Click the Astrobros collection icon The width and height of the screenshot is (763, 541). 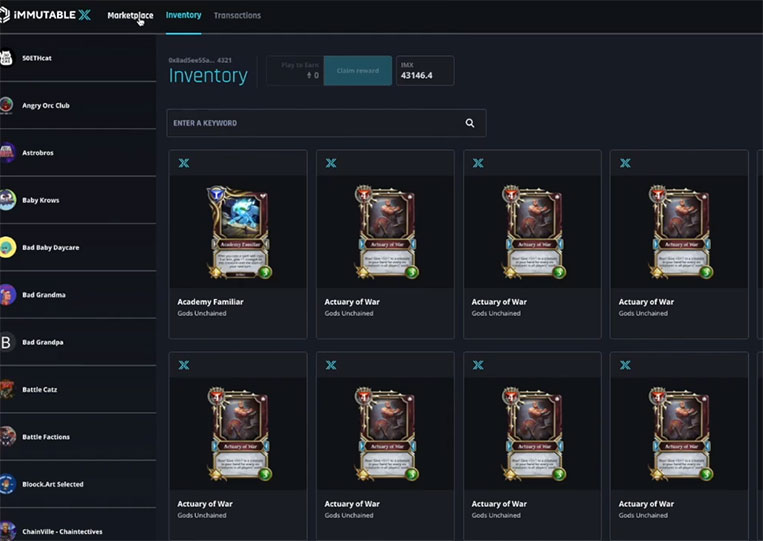[7, 152]
